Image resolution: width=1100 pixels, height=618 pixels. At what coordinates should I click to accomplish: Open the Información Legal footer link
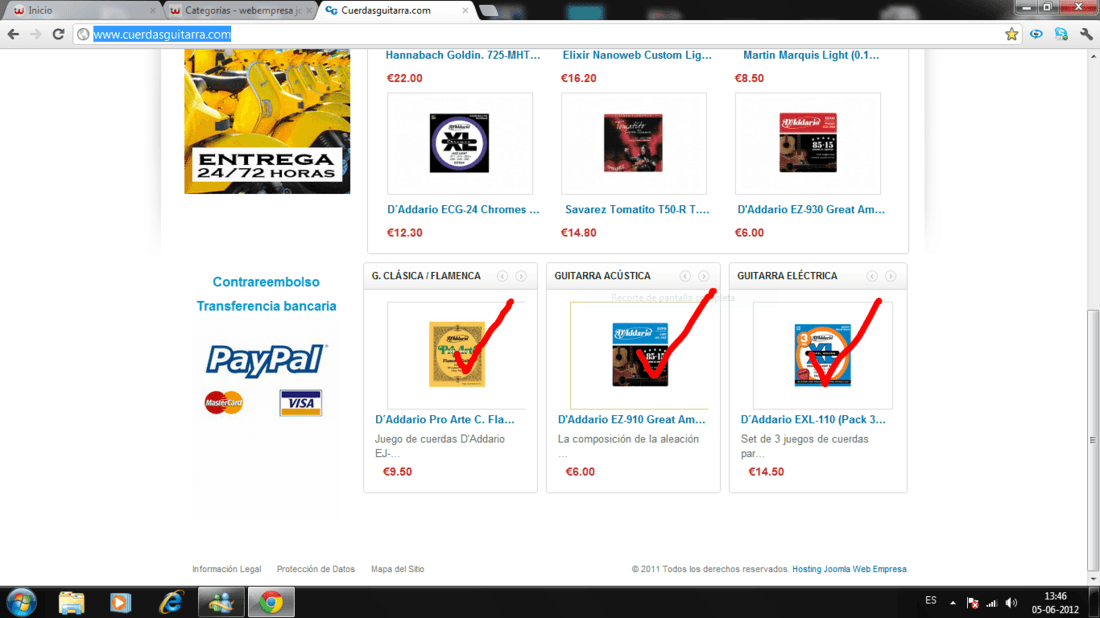point(227,569)
